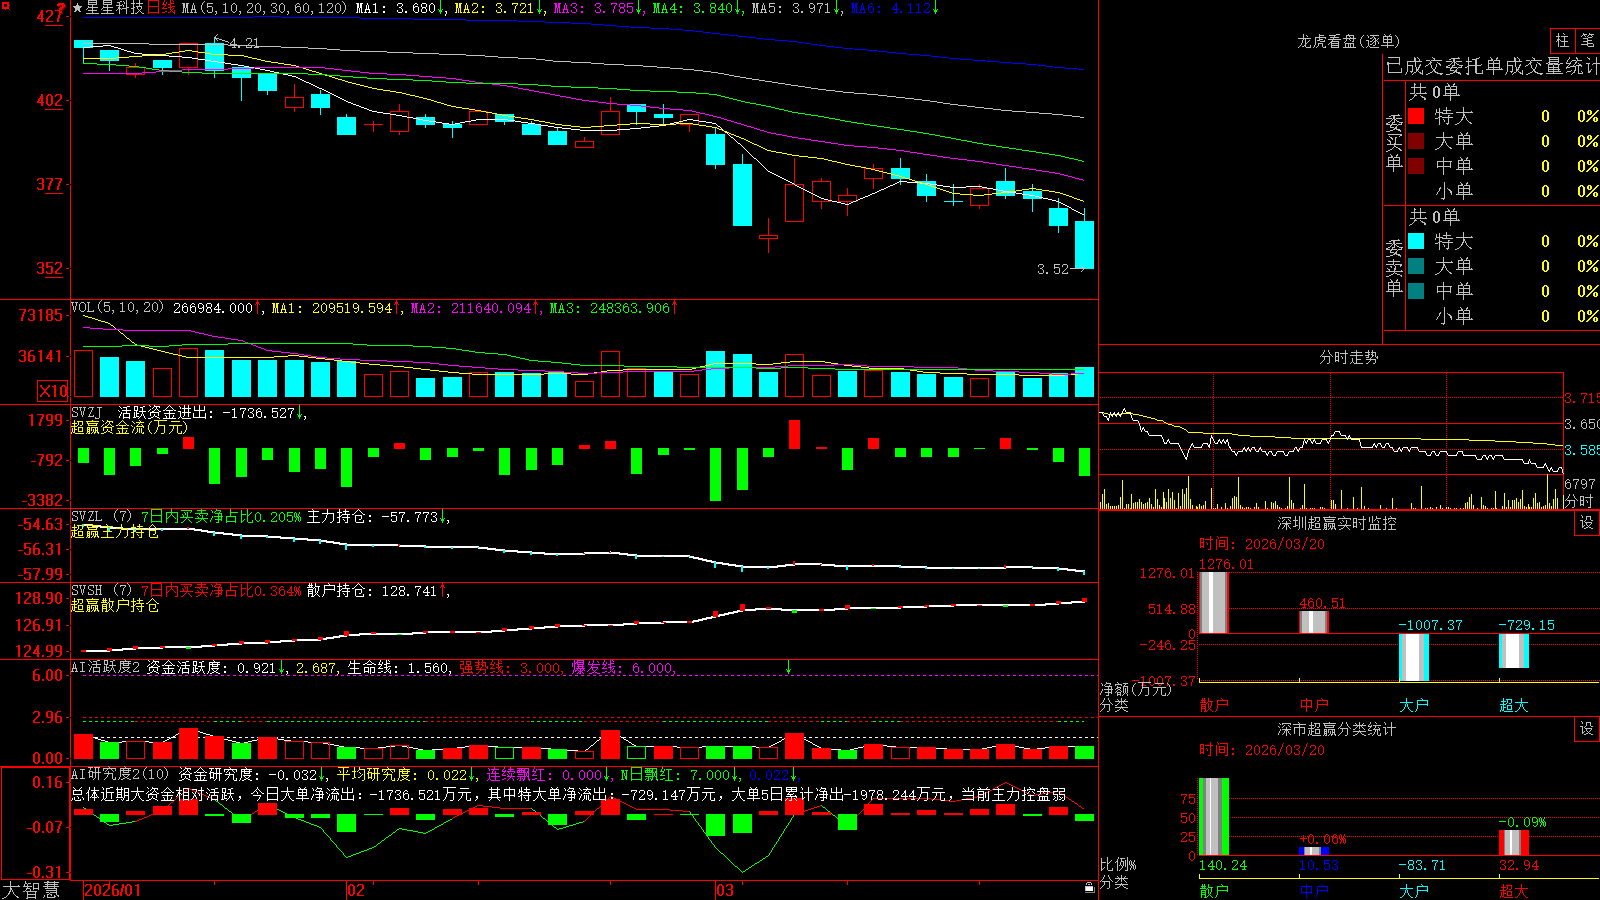
Task: Click the 委卖单 section label
Action: point(1394,267)
